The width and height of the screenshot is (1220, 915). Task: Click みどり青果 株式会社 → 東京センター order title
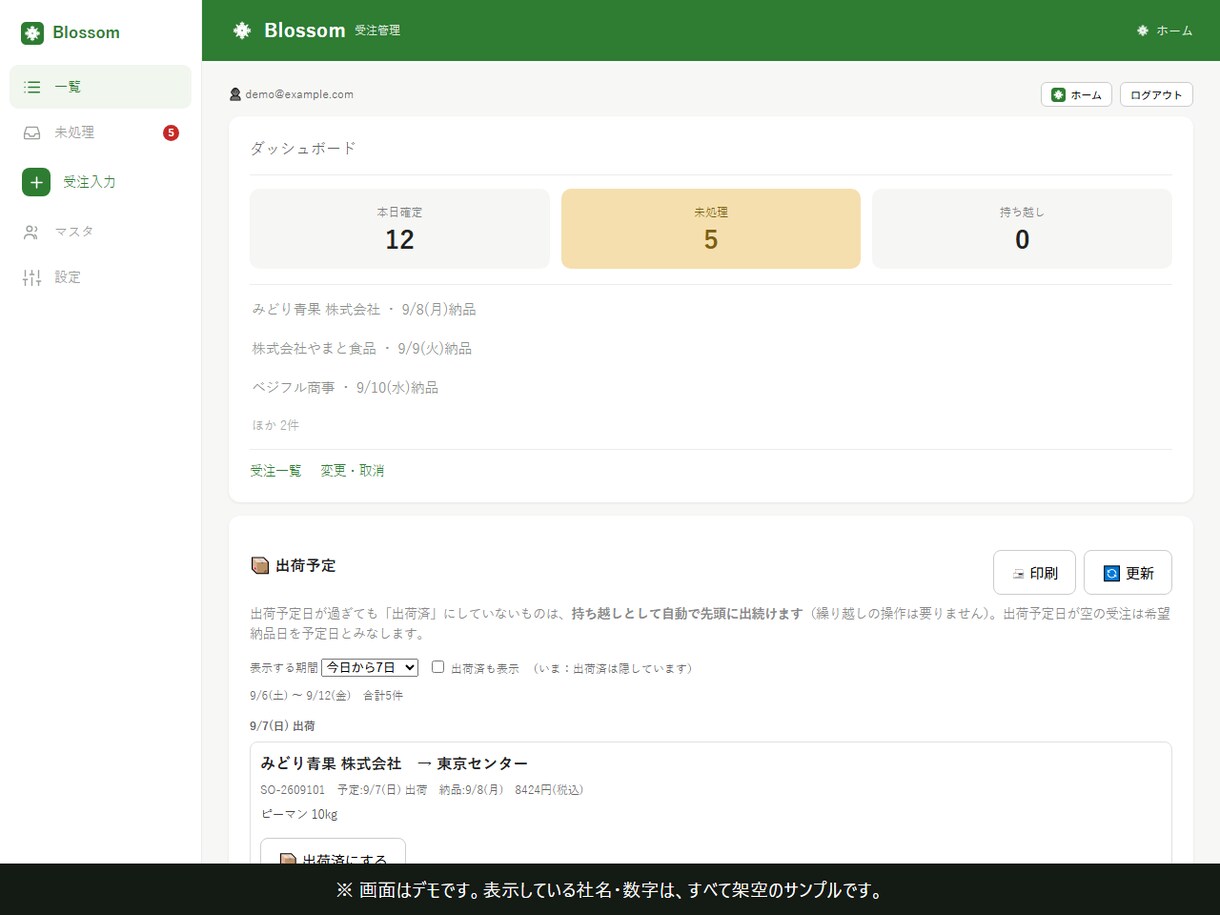(x=394, y=764)
